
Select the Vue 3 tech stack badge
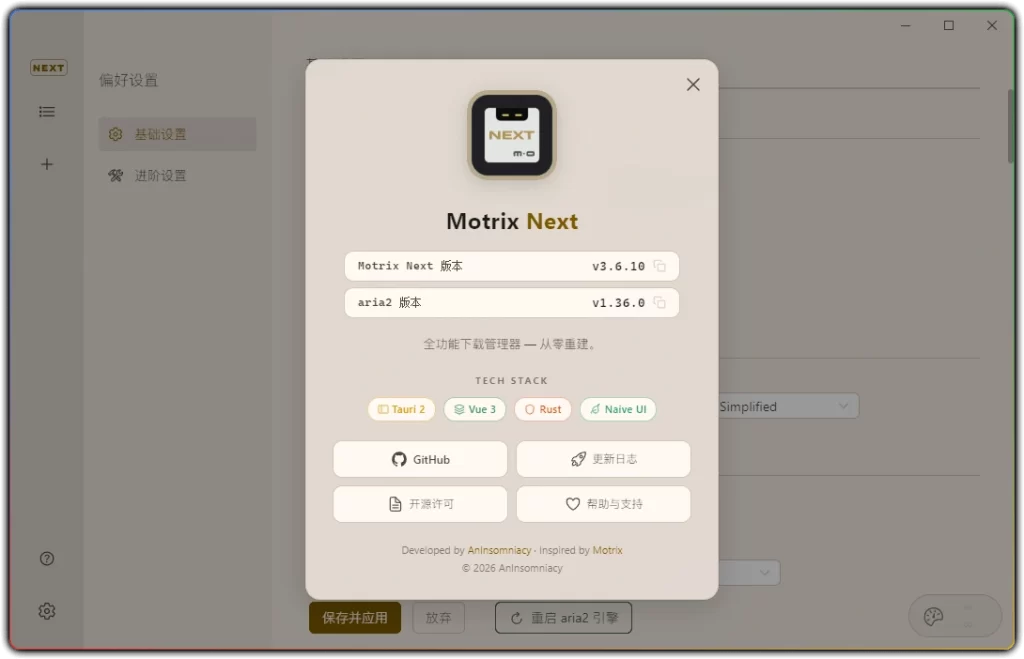tap(474, 409)
